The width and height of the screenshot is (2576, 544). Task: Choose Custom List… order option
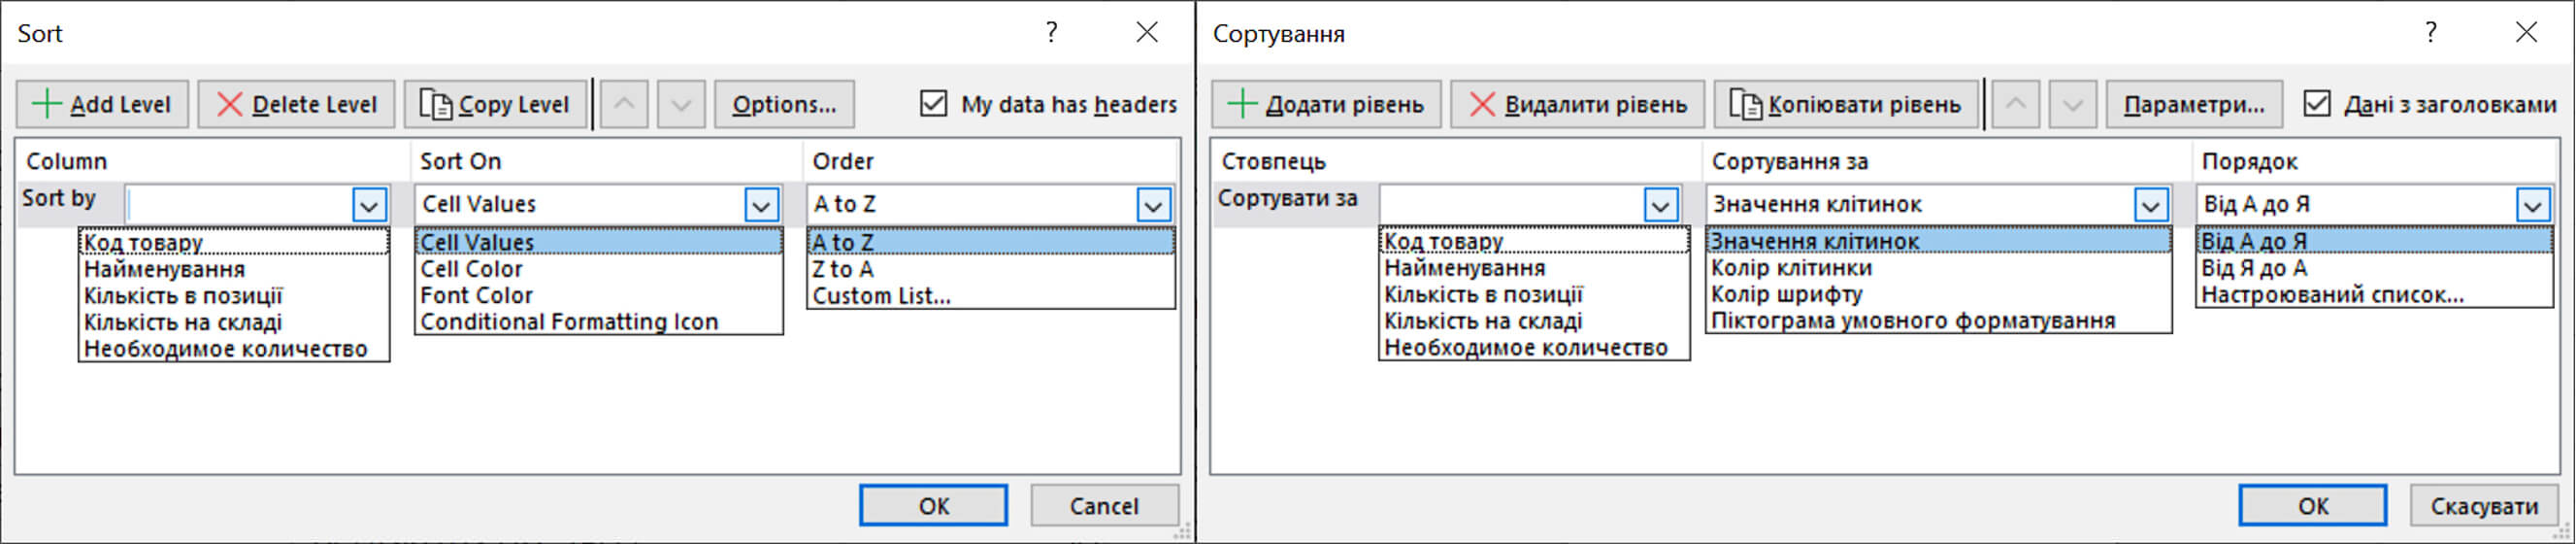991,296
